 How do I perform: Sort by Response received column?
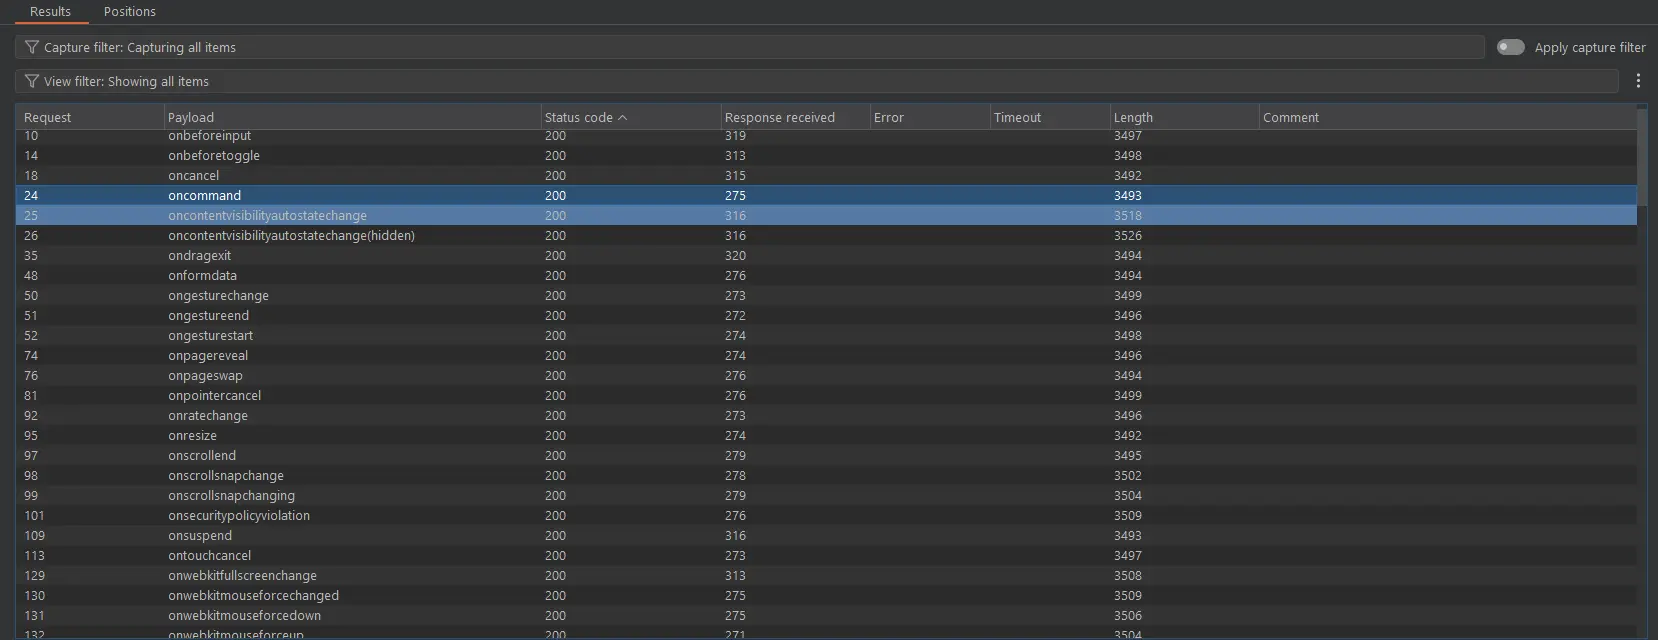tap(779, 117)
